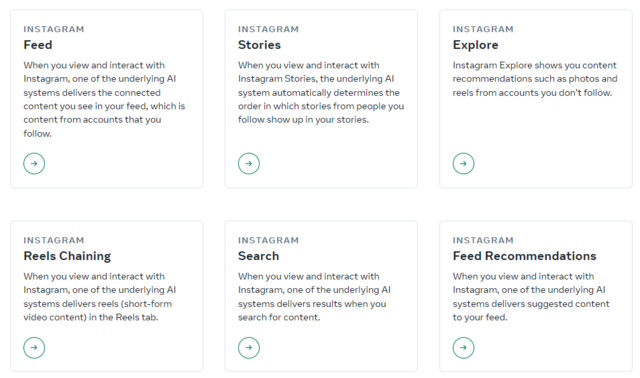The width and height of the screenshot is (640, 378).
Task: Open the Stories card arrow icon
Action: pyautogui.click(x=249, y=164)
